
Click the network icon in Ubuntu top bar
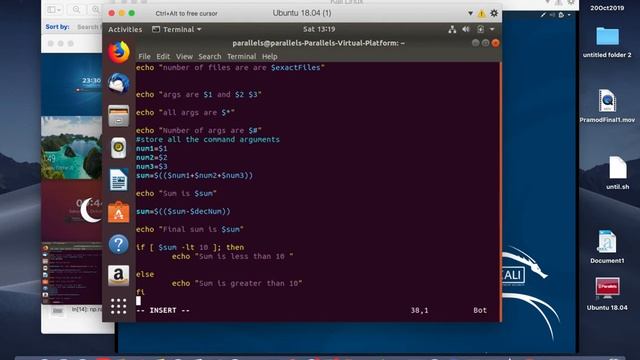click(452, 29)
